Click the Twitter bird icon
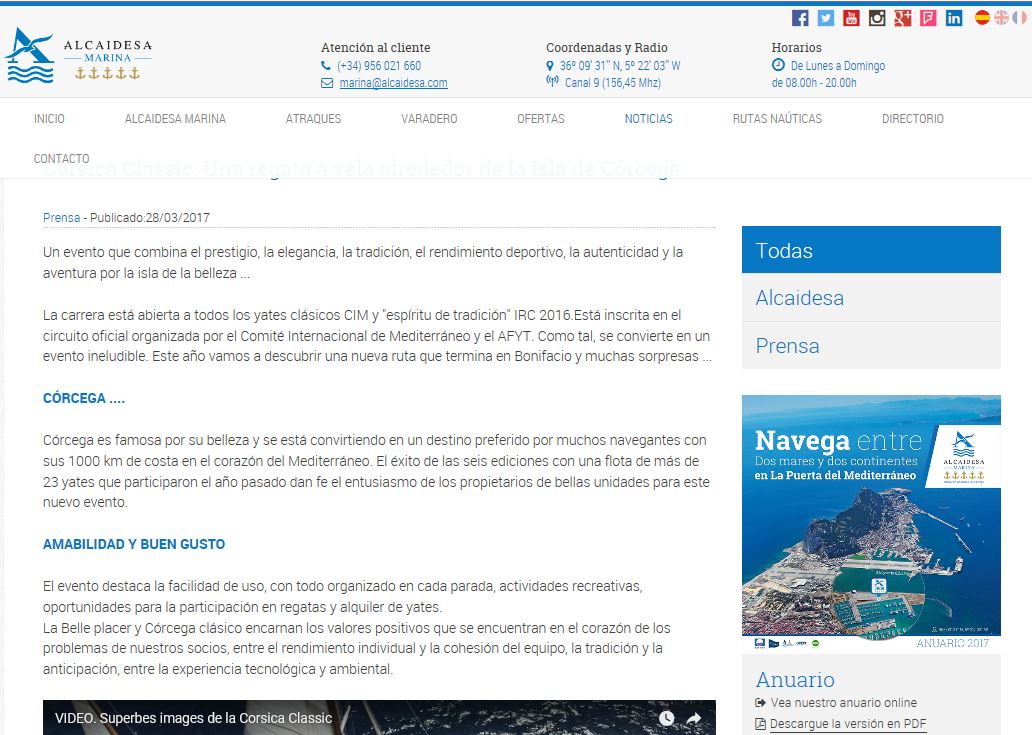The image size is (1032, 735). [826, 18]
